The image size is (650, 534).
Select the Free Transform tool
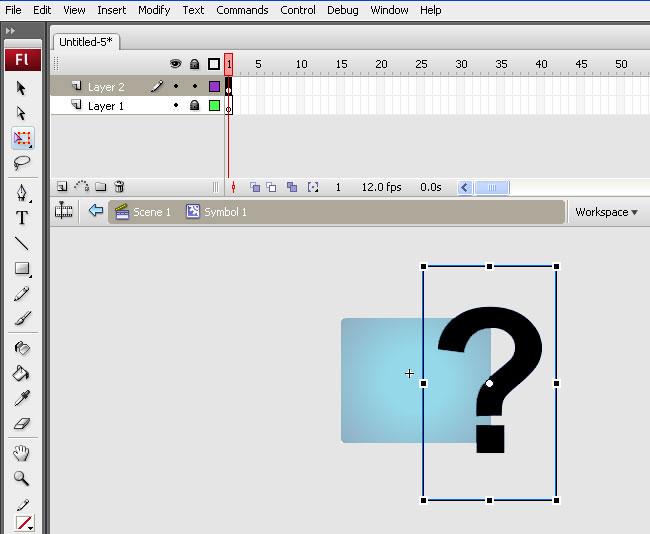(22, 138)
